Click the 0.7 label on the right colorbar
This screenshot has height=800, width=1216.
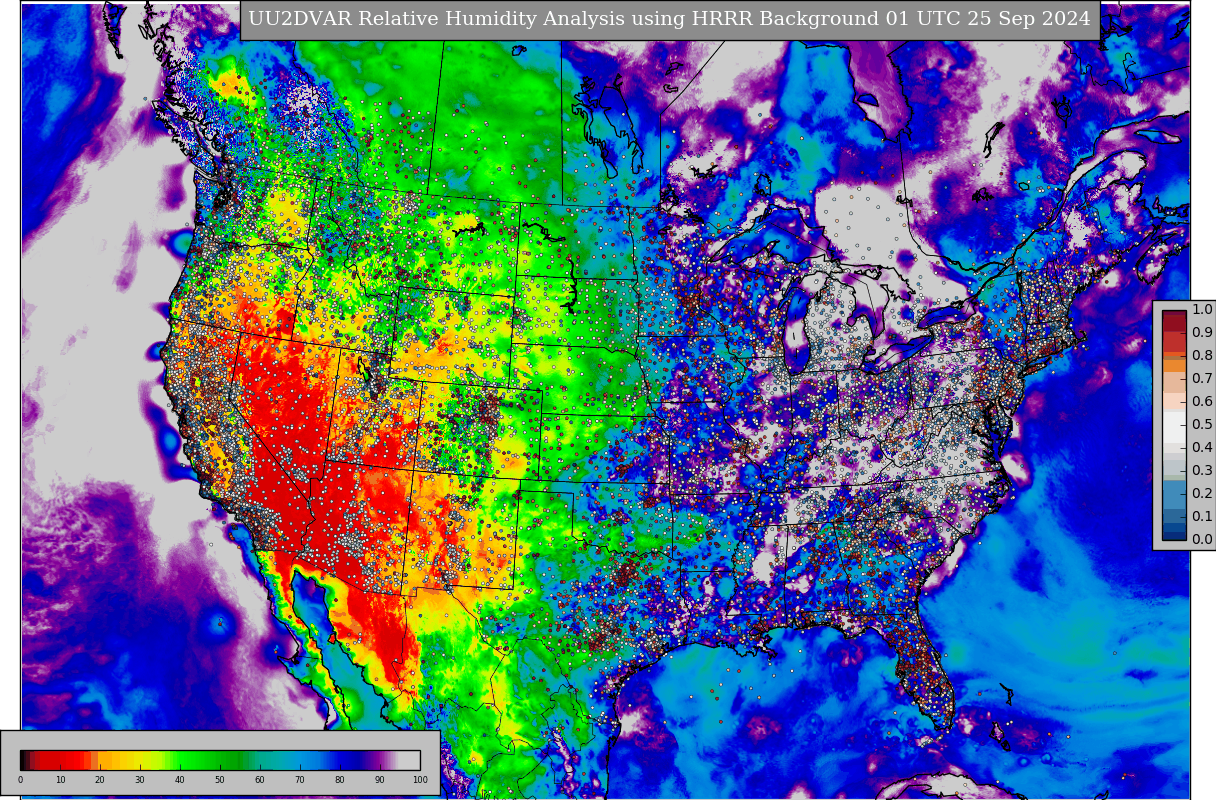(x=1202, y=378)
